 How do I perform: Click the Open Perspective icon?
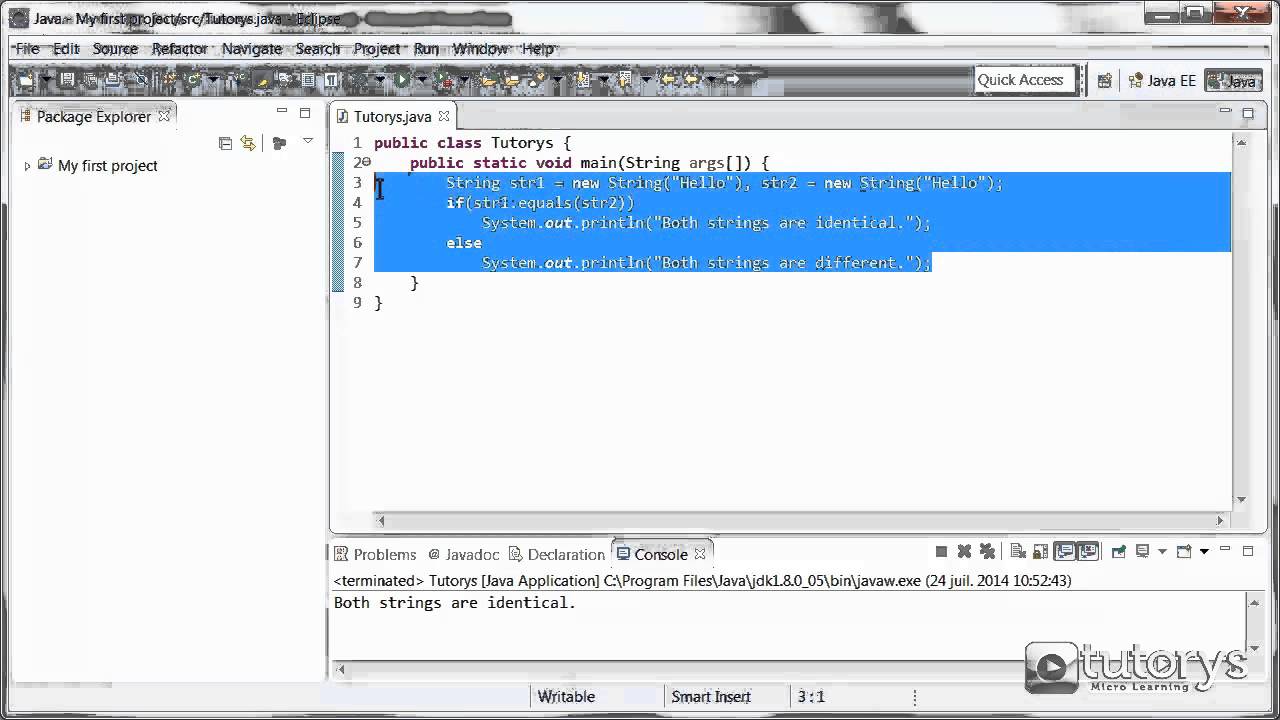1105,81
